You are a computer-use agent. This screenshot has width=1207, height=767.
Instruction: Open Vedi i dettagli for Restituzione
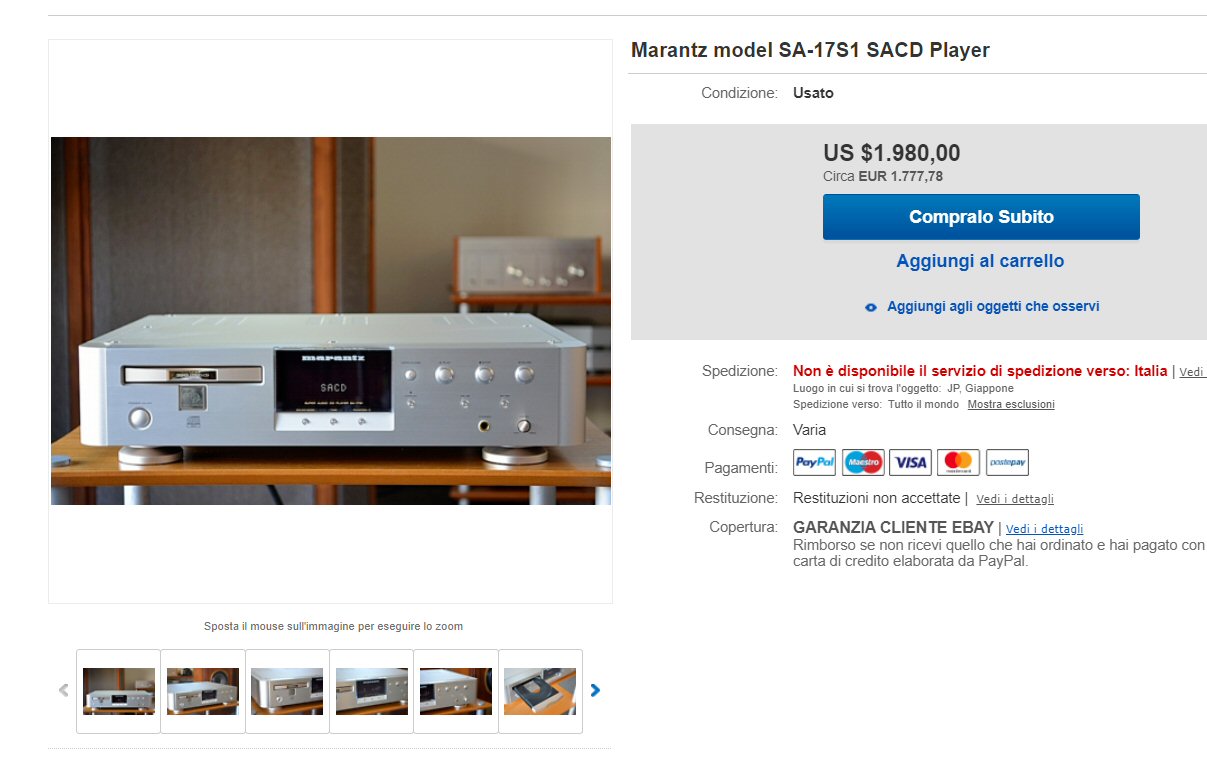click(1015, 499)
